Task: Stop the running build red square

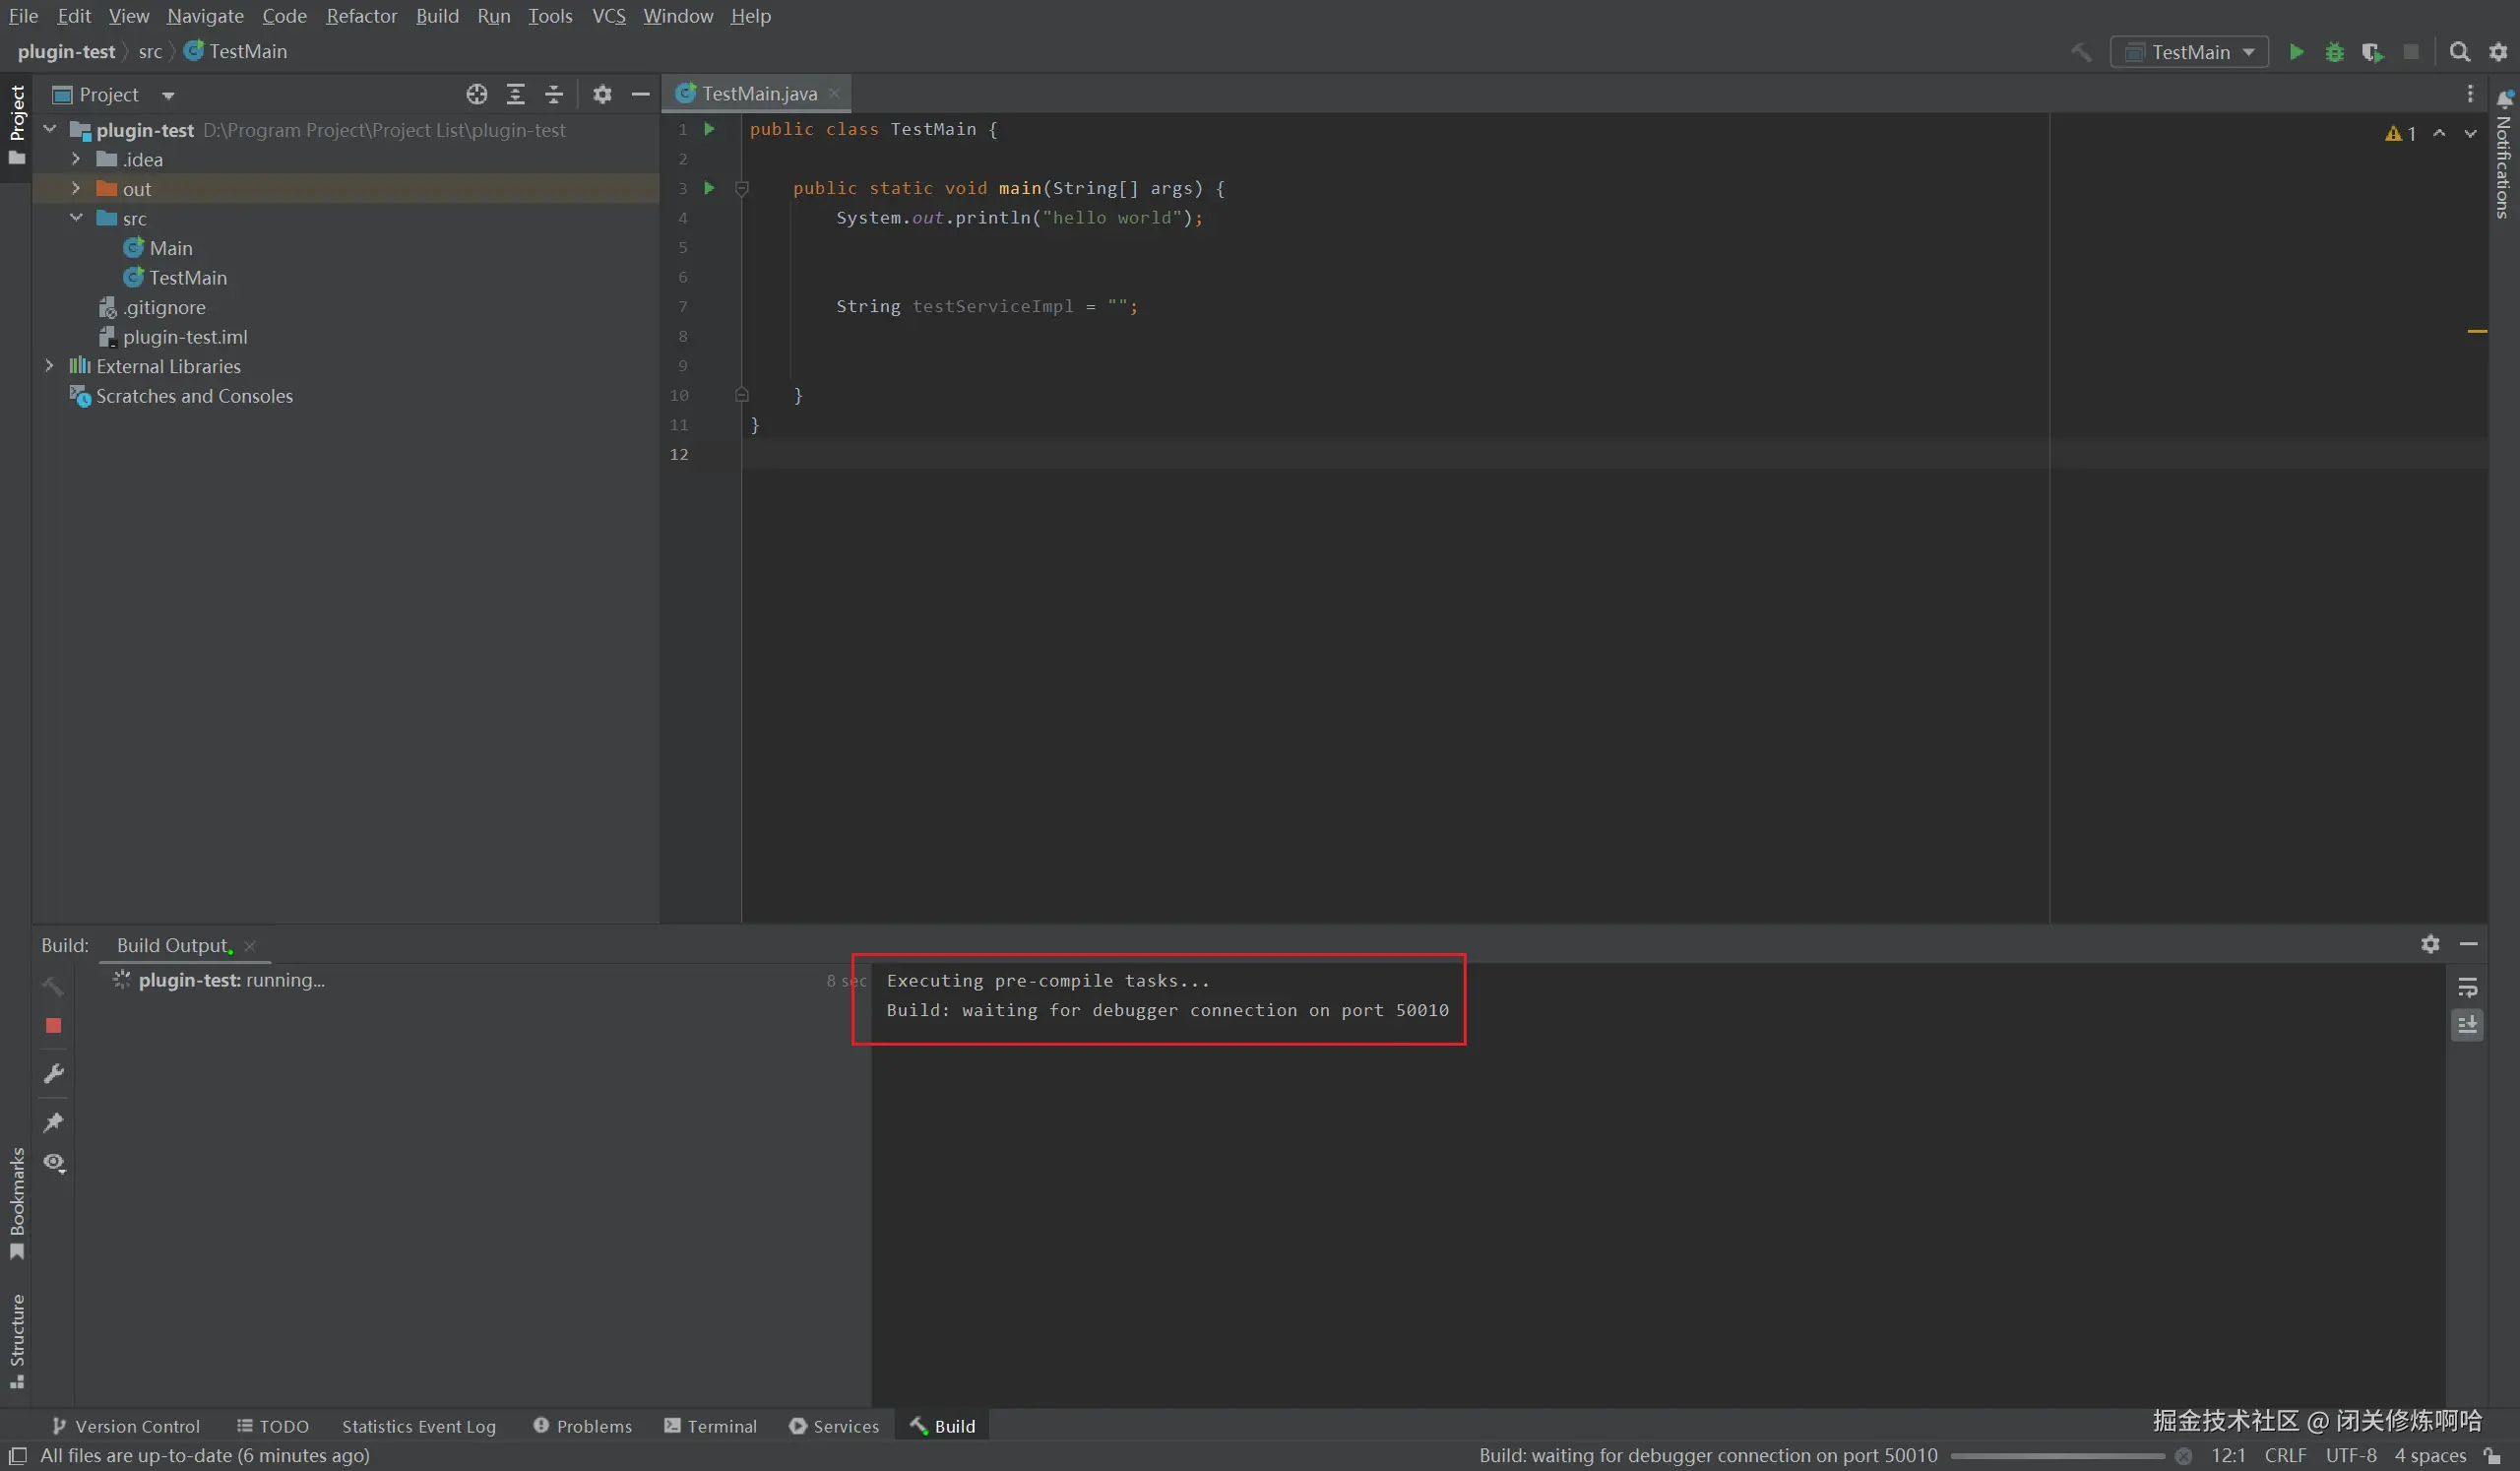Action: (54, 1025)
